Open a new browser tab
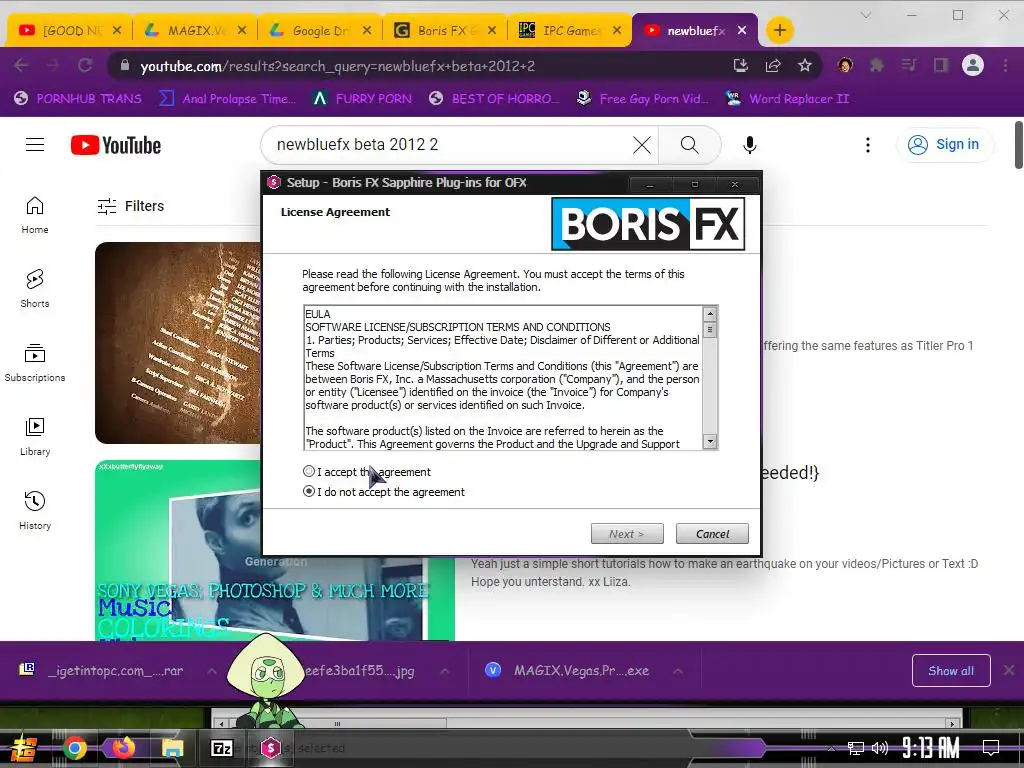 pos(779,30)
